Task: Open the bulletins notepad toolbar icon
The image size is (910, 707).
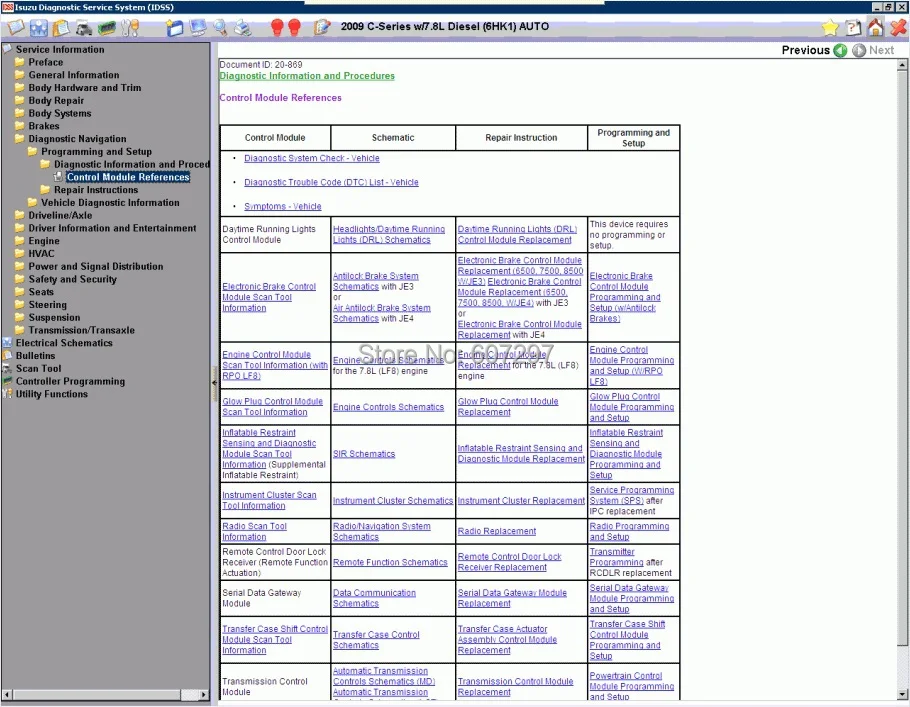Action: coord(61,27)
